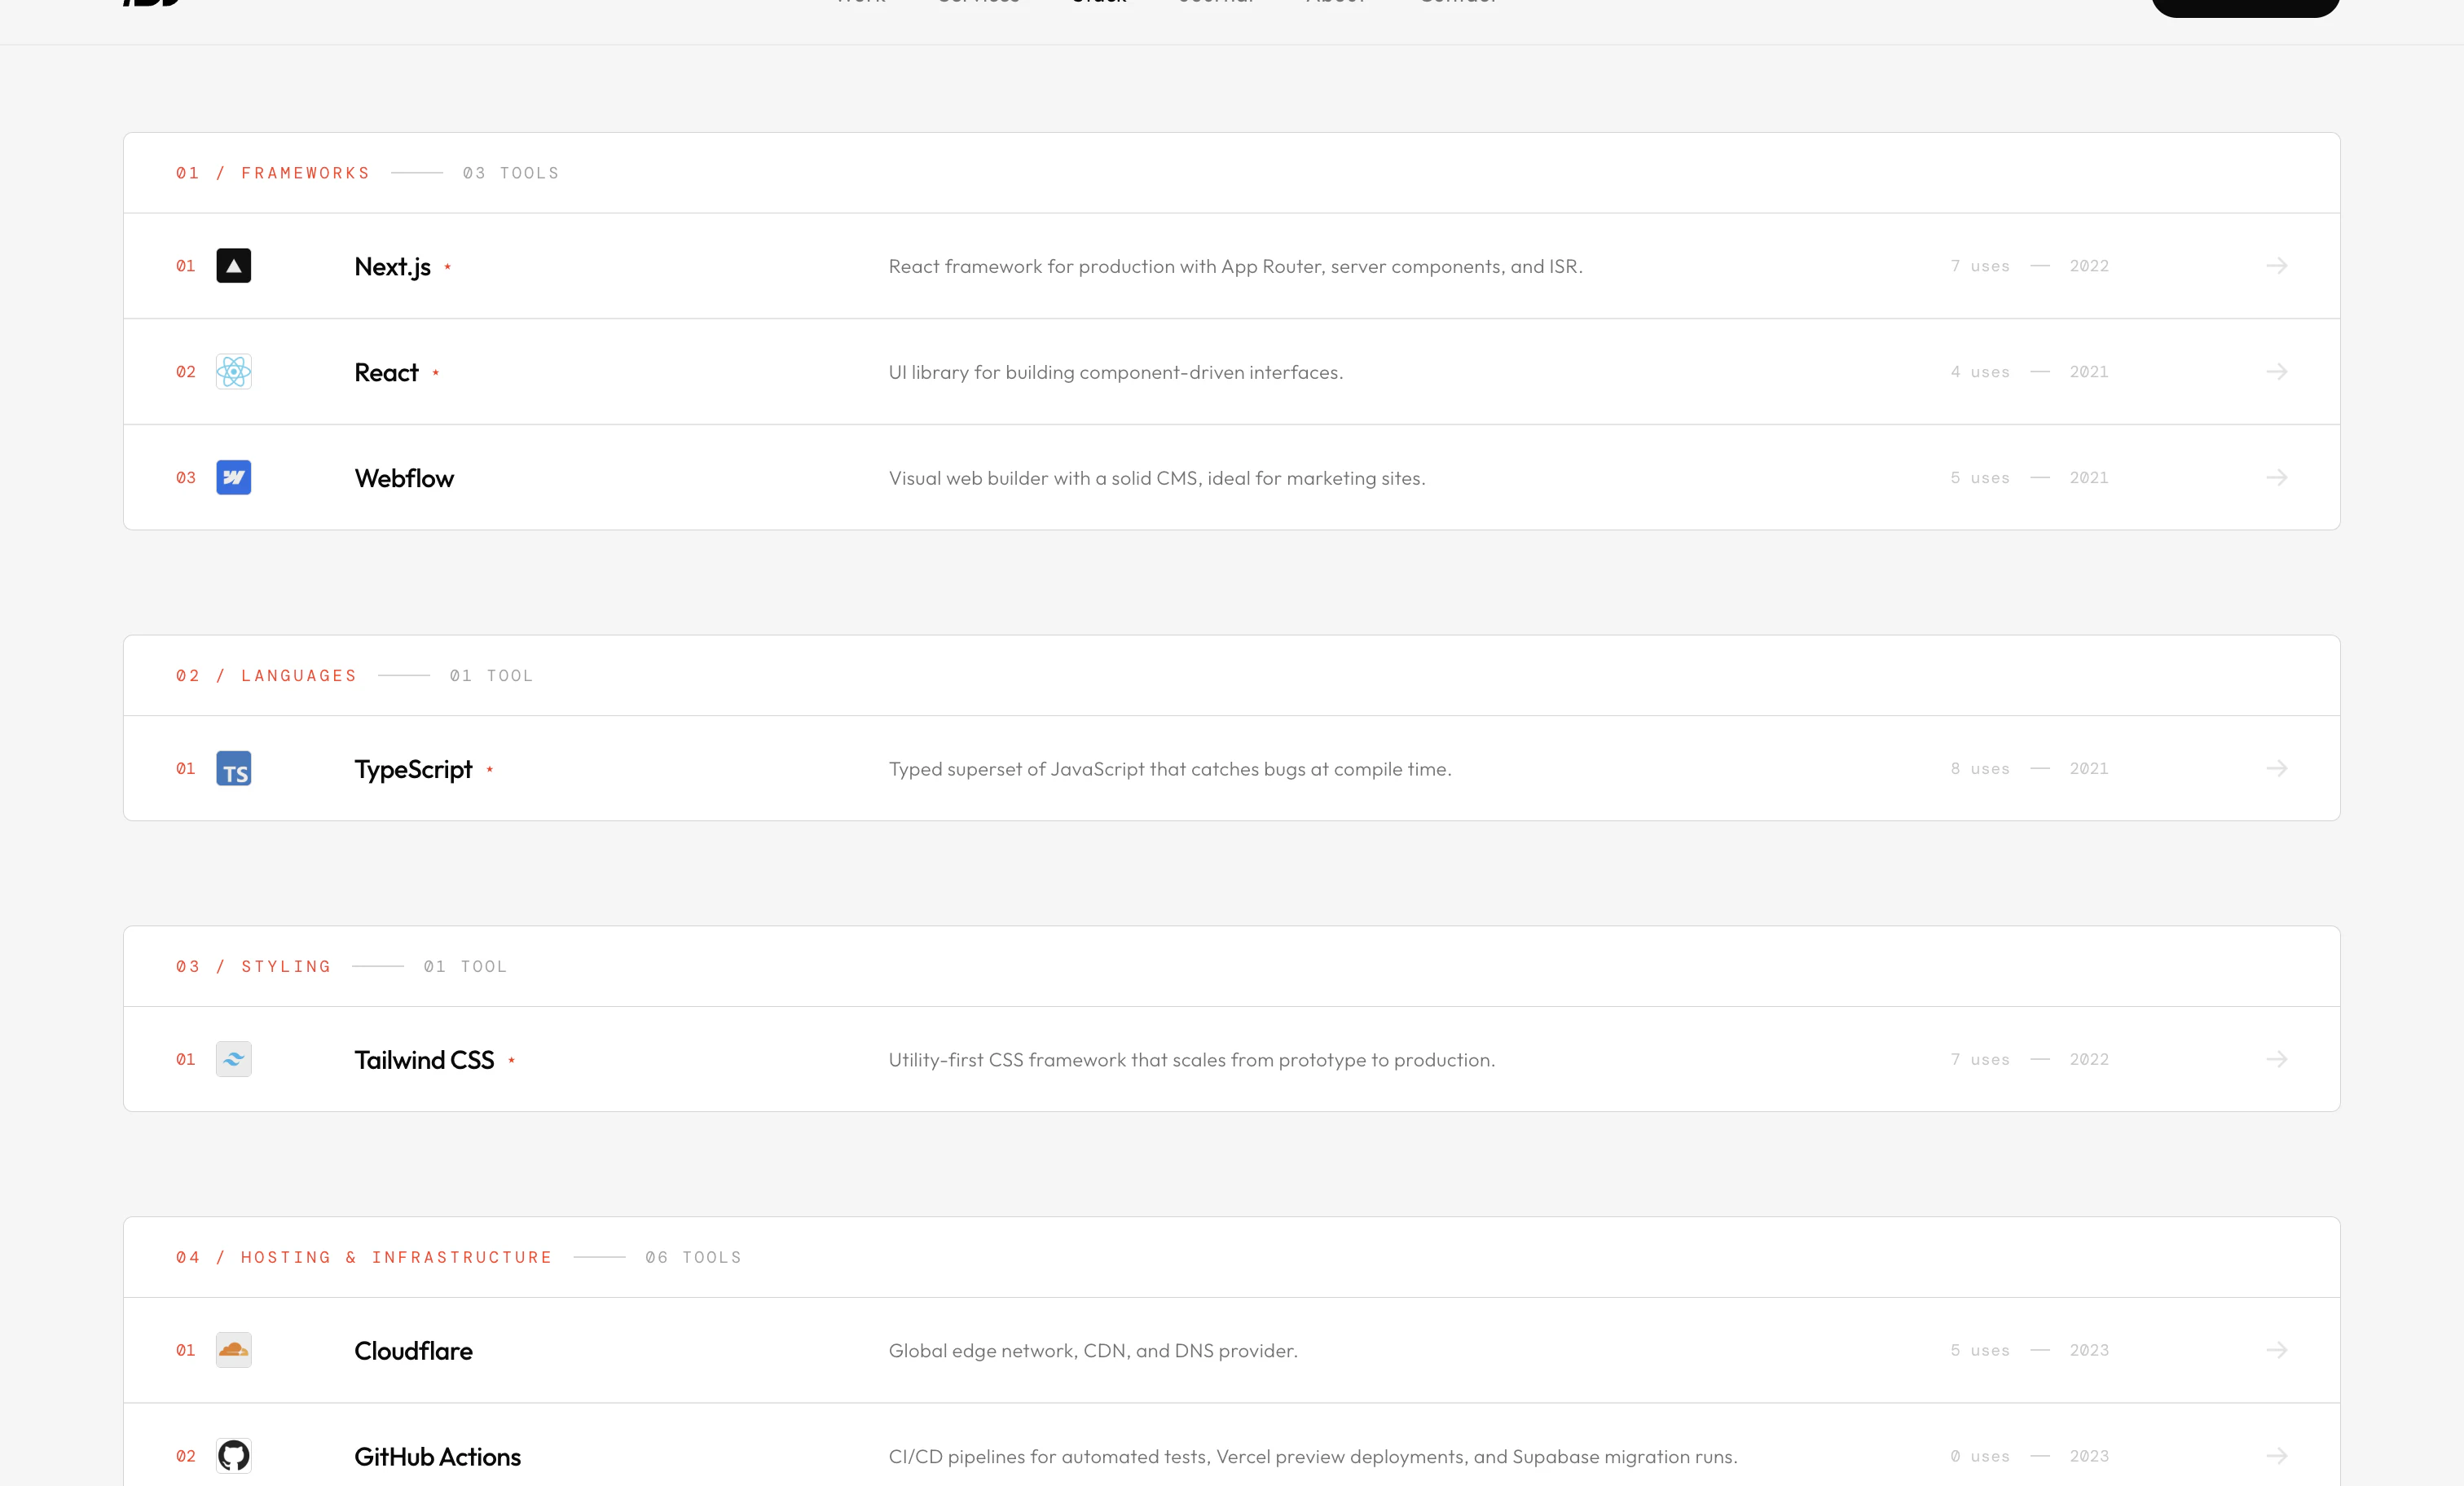Click the Tailwind CSS wave icon
Viewport: 2464px width, 1486px height.
[x=233, y=1059]
